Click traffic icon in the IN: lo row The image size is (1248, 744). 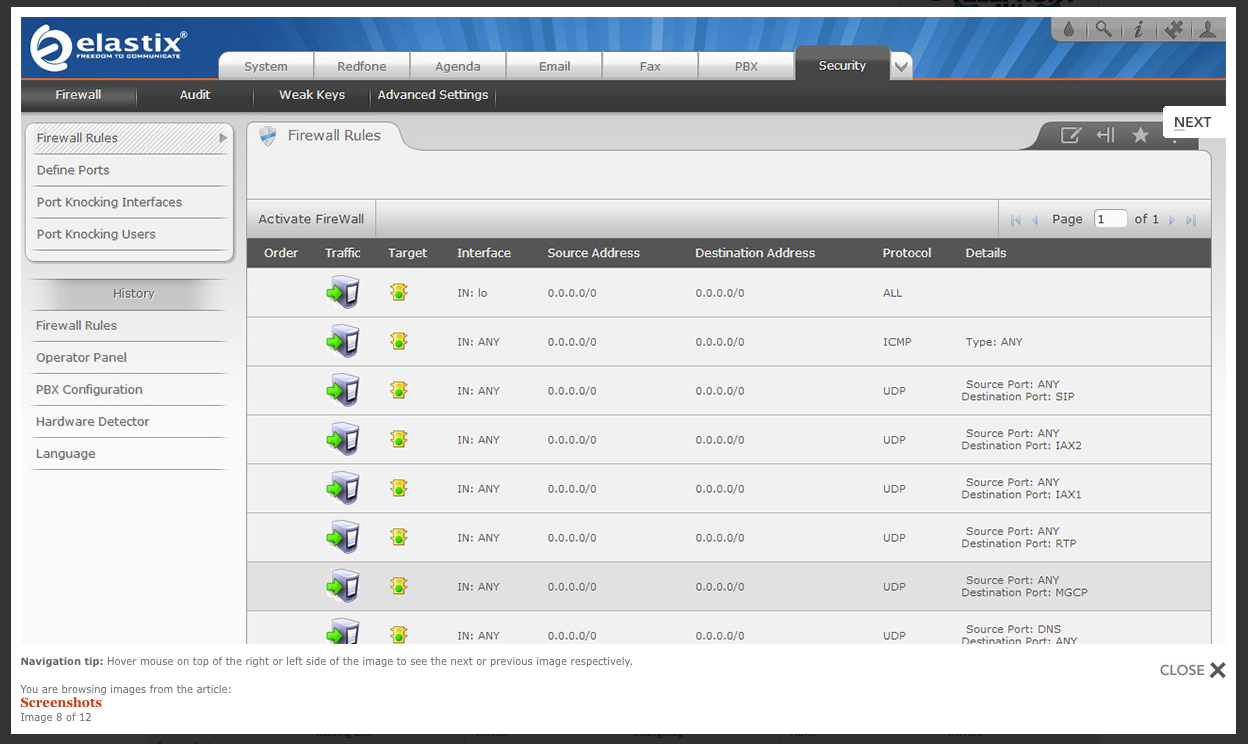point(343,293)
